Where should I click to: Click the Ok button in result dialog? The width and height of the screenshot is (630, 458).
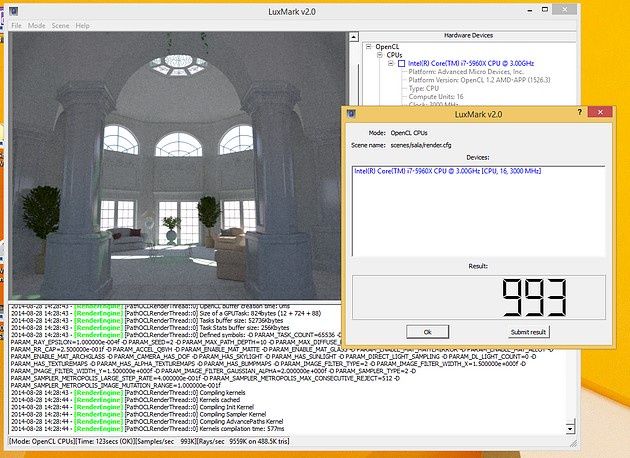[428, 332]
